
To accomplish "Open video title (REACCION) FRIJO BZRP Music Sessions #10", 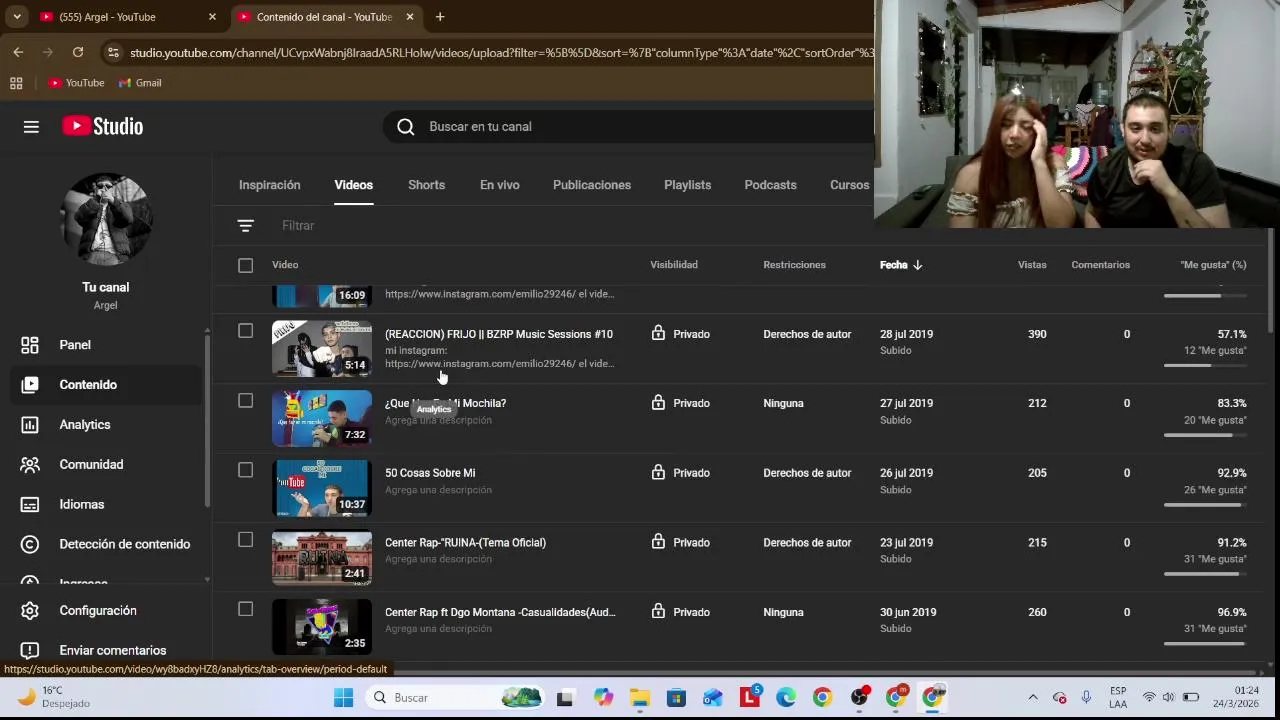I will click(x=499, y=334).
